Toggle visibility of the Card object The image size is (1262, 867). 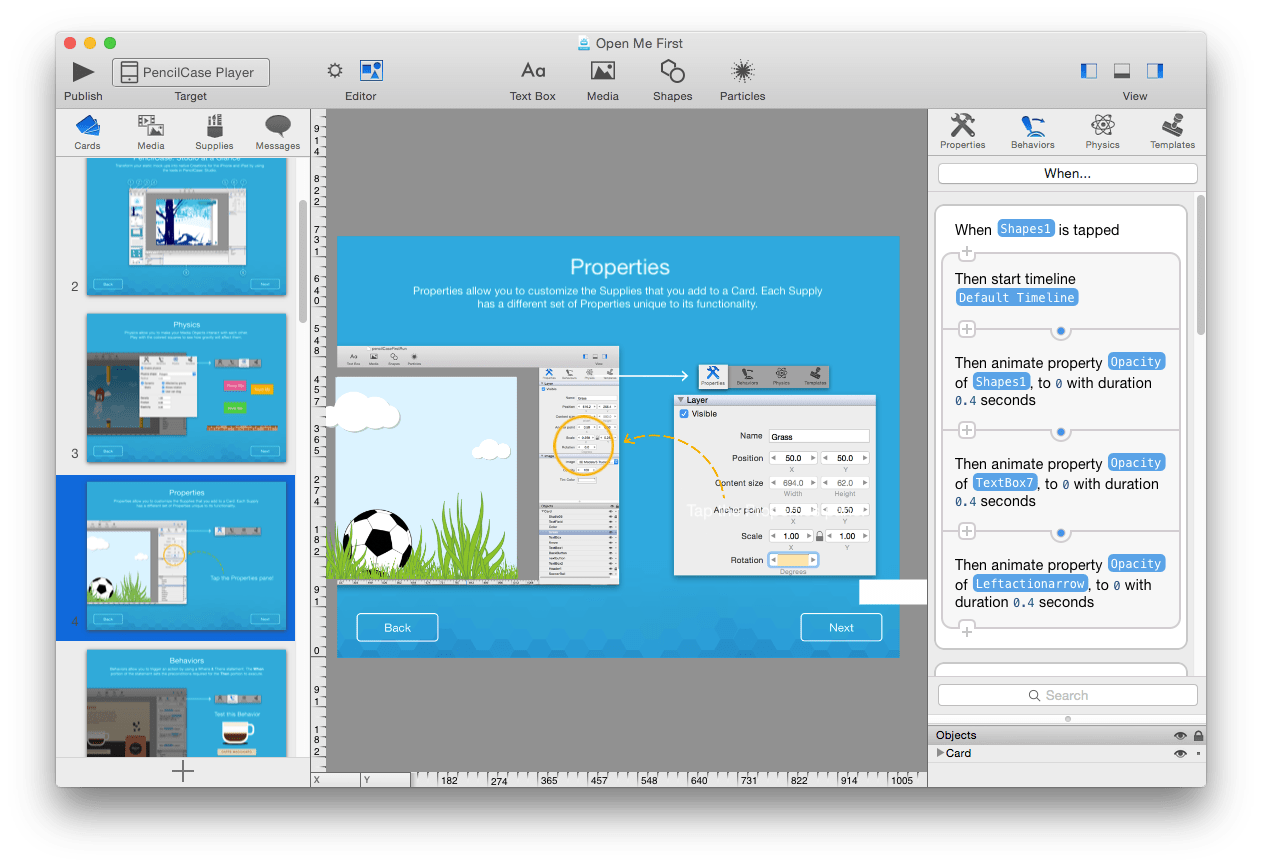tap(1180, 753)
